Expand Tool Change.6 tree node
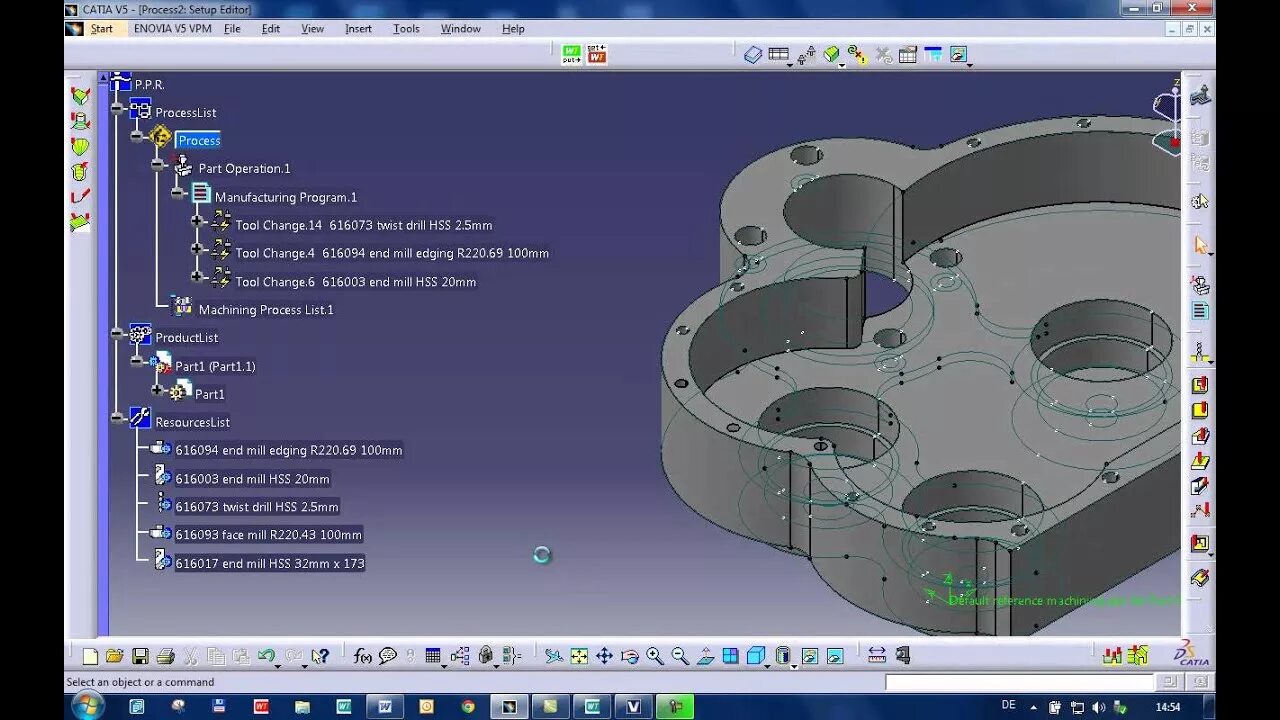This screenshot has width=1280, height=720. (x=197, y=277)
